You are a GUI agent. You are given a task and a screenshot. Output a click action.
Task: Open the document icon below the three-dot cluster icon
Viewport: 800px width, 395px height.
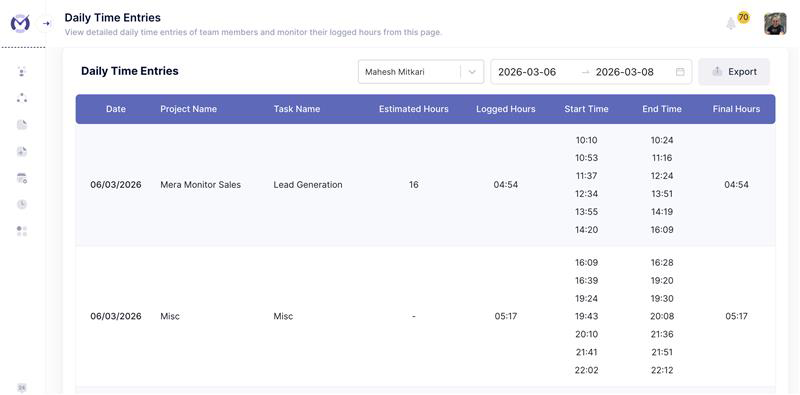click(x=22, y=125)
